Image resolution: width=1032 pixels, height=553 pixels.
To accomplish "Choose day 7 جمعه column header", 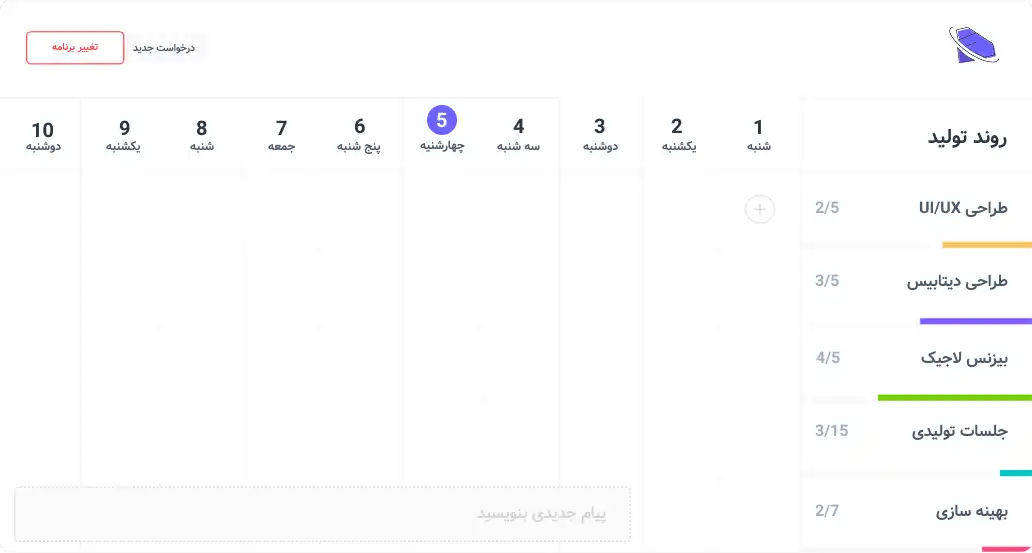I will pyautogui.click(x=281, y=135).
